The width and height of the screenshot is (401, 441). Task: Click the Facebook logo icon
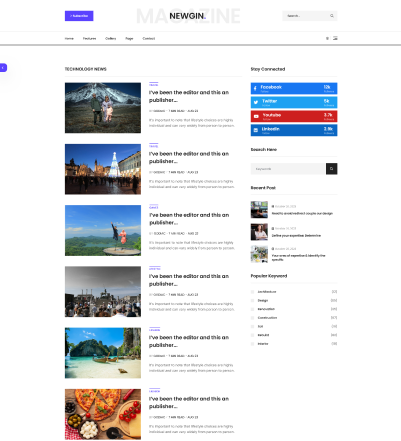coord(255,89)
